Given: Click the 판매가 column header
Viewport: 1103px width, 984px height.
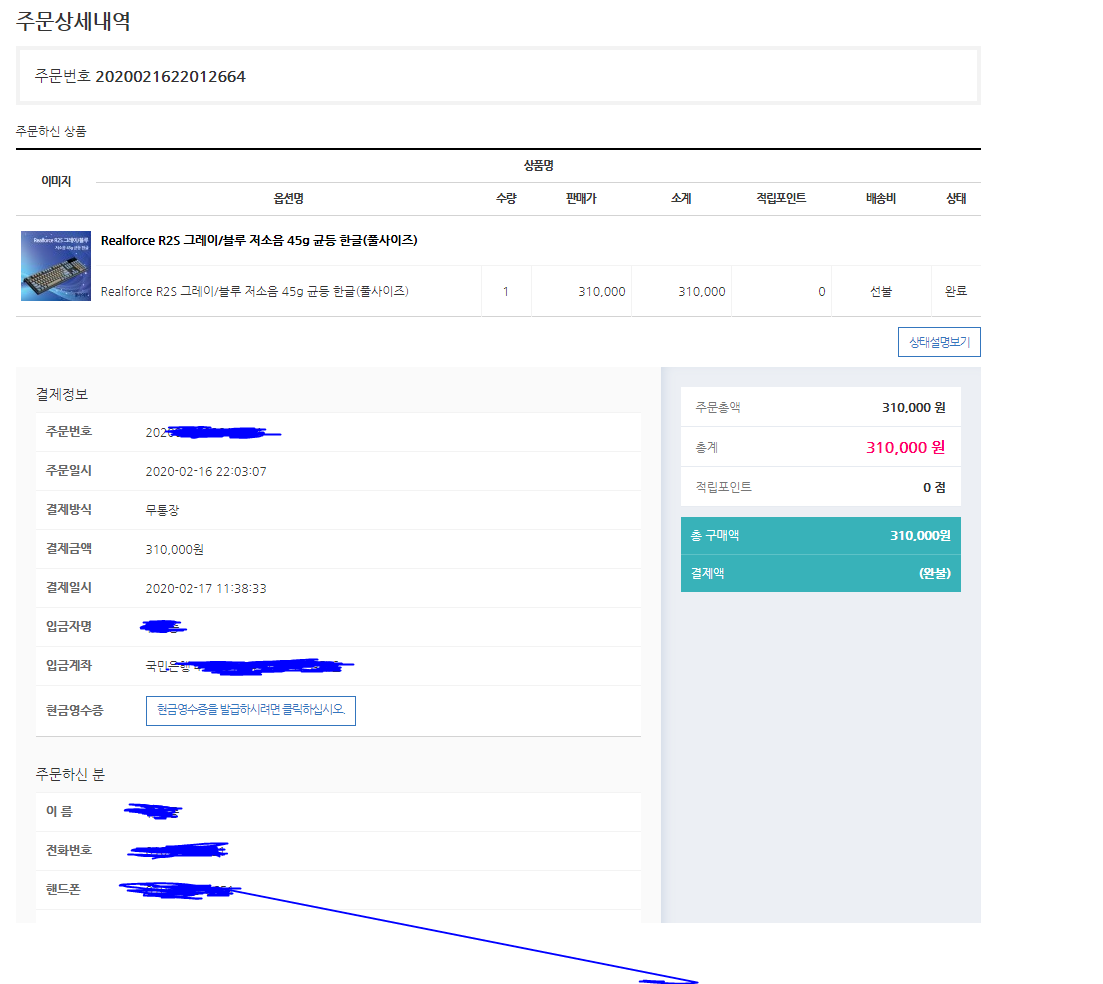Looking at the screenshot, I should (x=581, y=199).
